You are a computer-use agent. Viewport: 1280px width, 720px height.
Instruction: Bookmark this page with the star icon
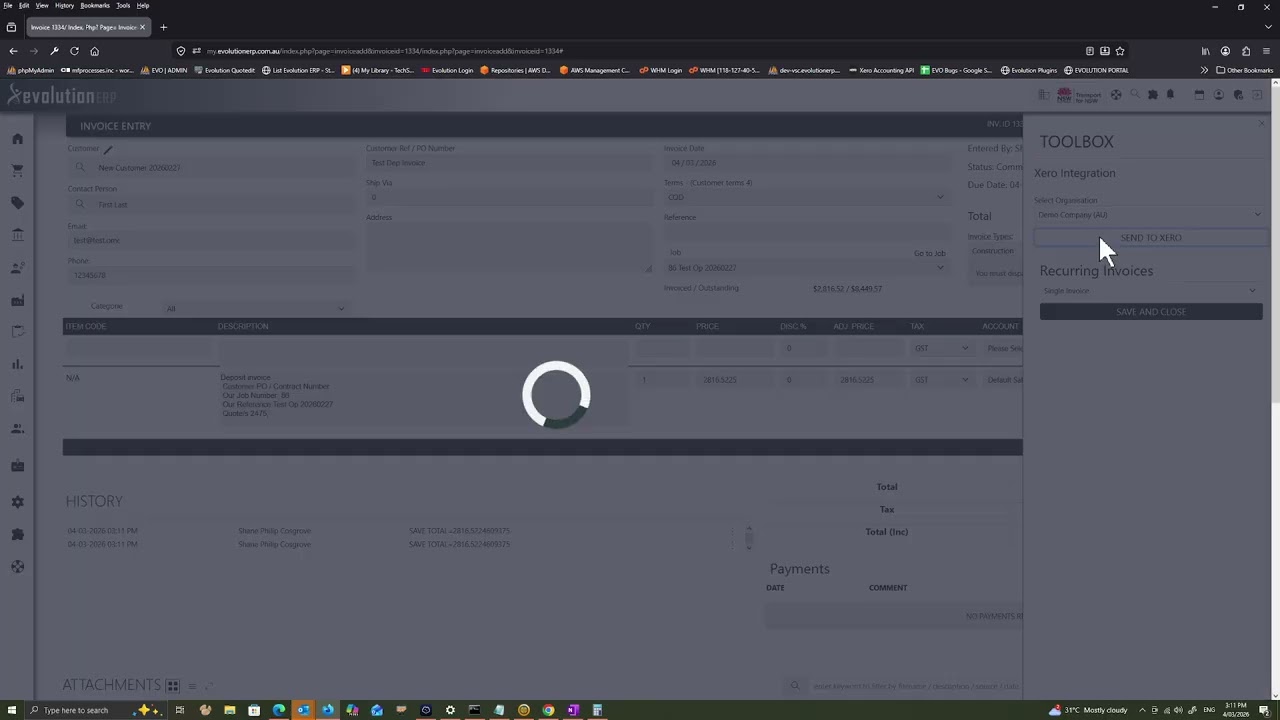pos(1120,51)
